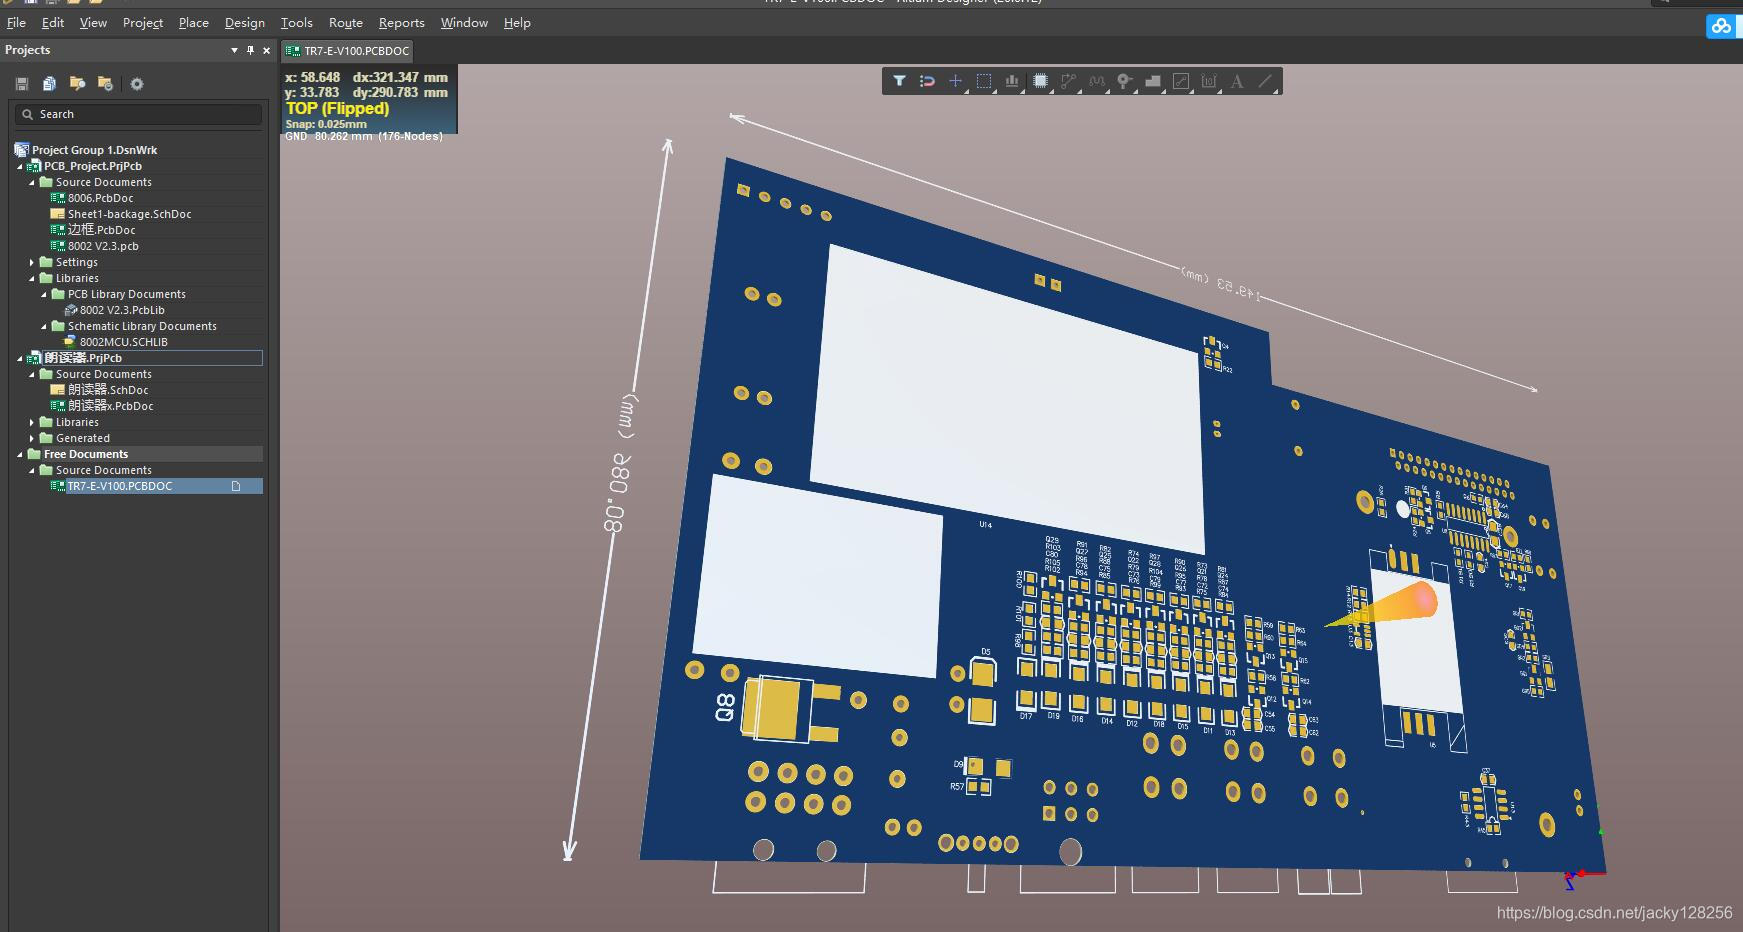Click the Compile documents icon in Projects
Screen dimensions: 1743x932
pyautogui.click(x=49, y=84)
